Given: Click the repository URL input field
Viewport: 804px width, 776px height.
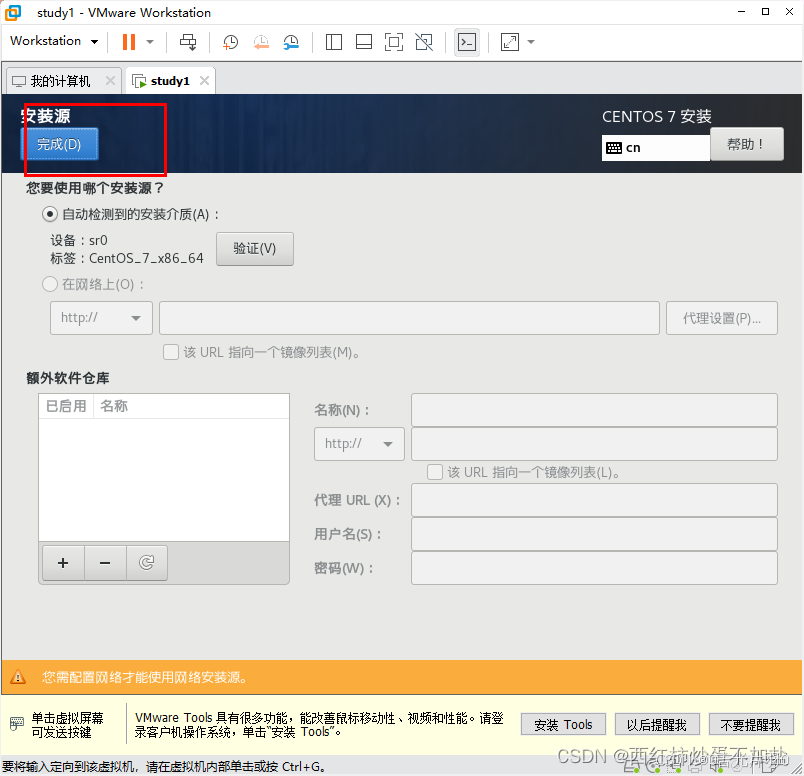Looking at the screenshot, I should [x=594, y=444].
